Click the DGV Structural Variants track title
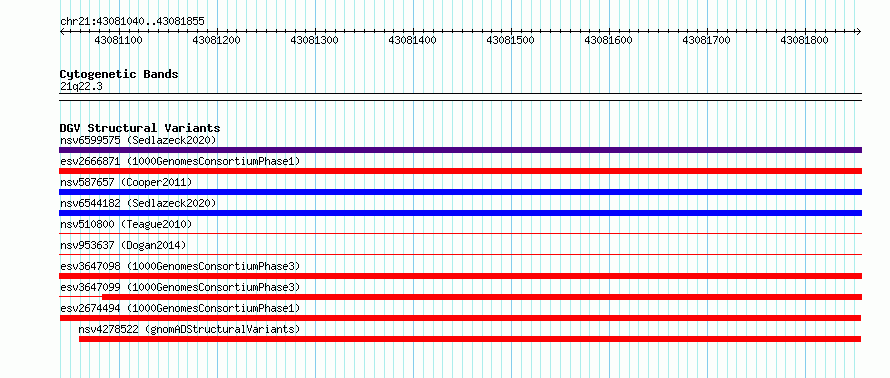 coord(140,128)
